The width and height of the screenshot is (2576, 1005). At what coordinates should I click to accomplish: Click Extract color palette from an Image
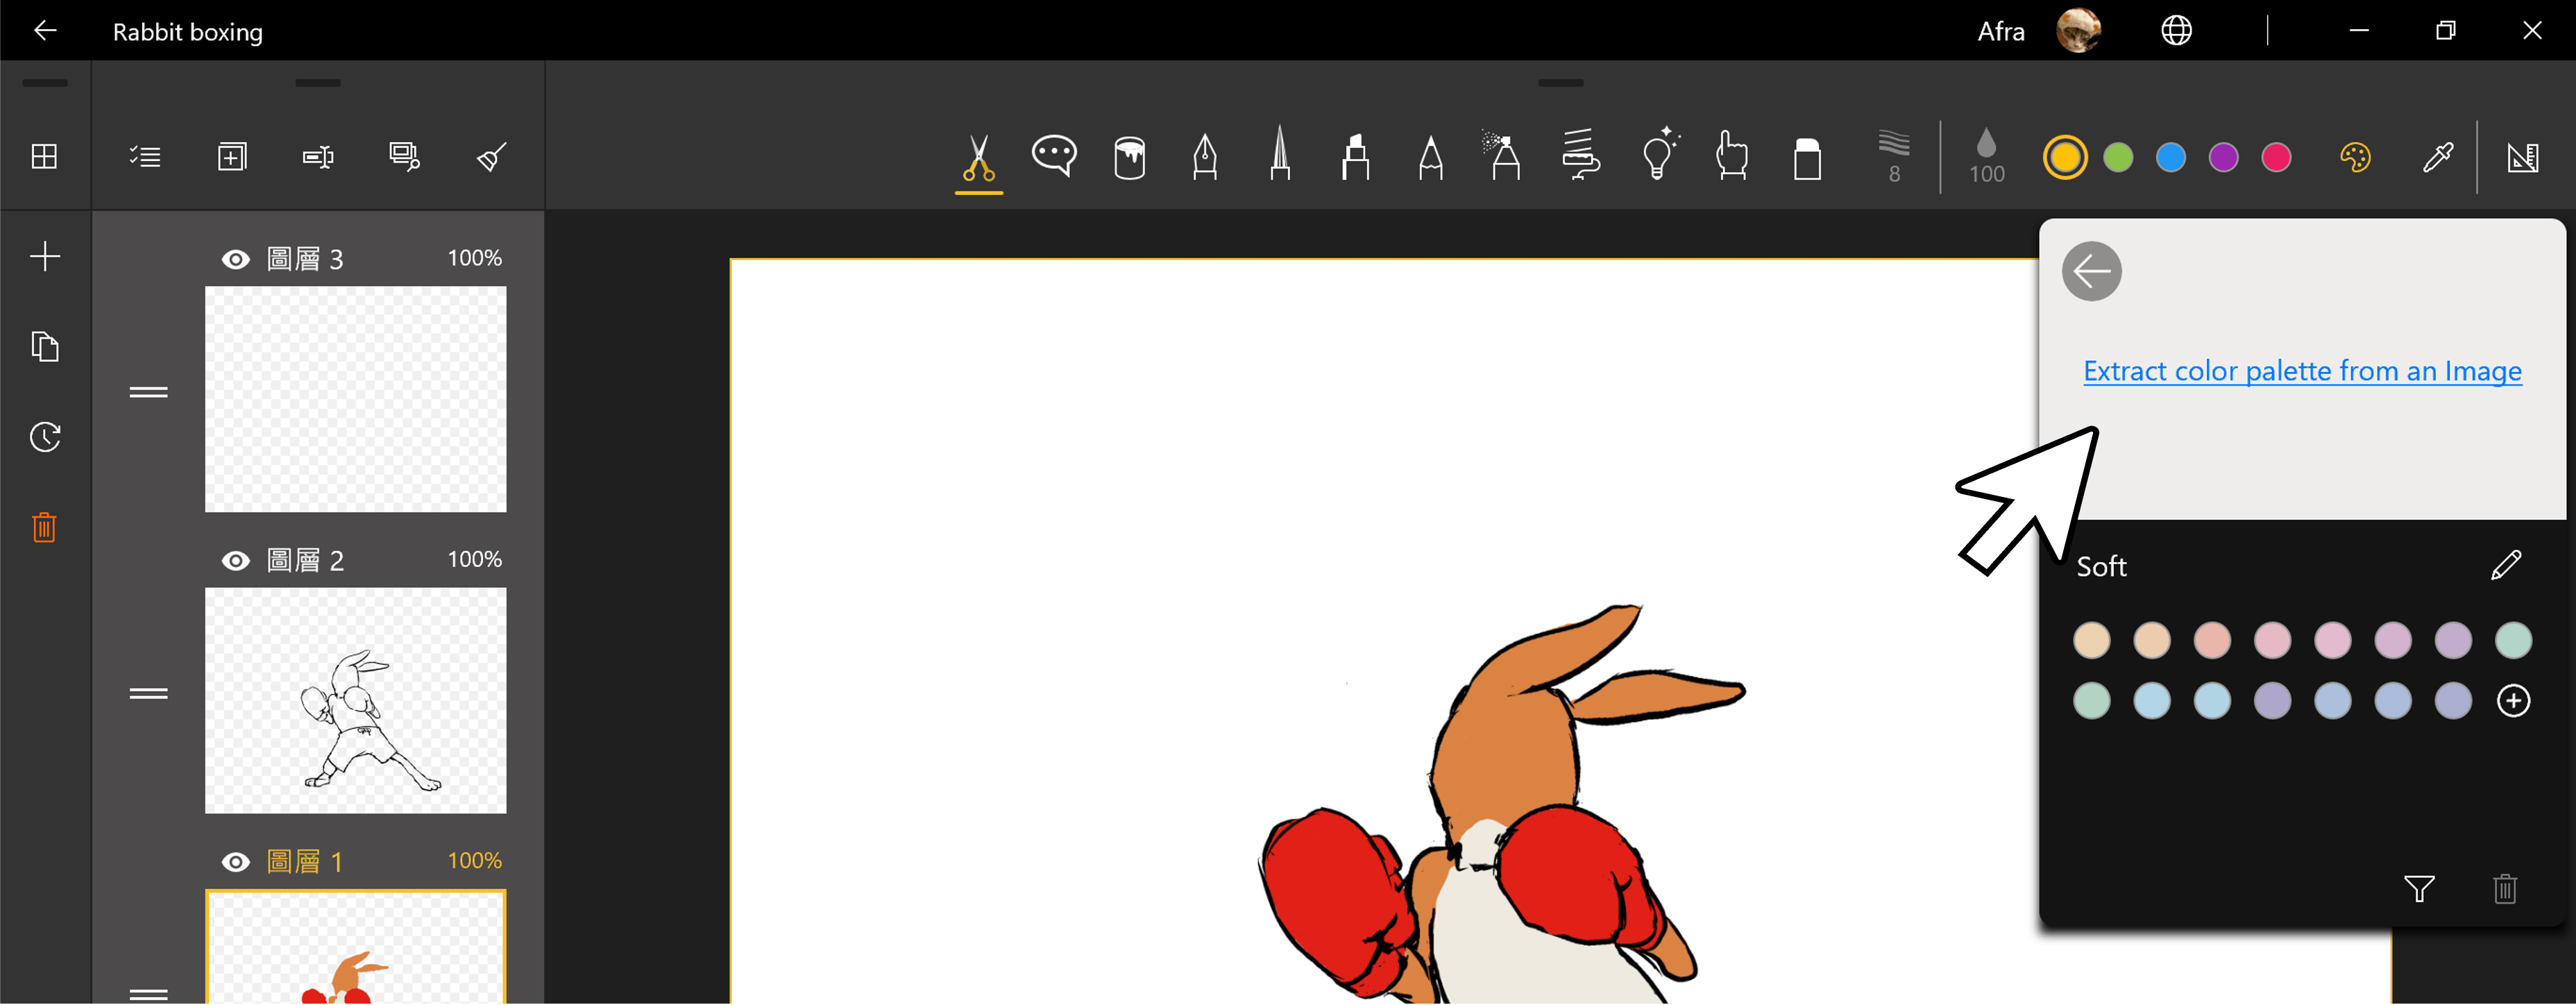click(2302, 371)
